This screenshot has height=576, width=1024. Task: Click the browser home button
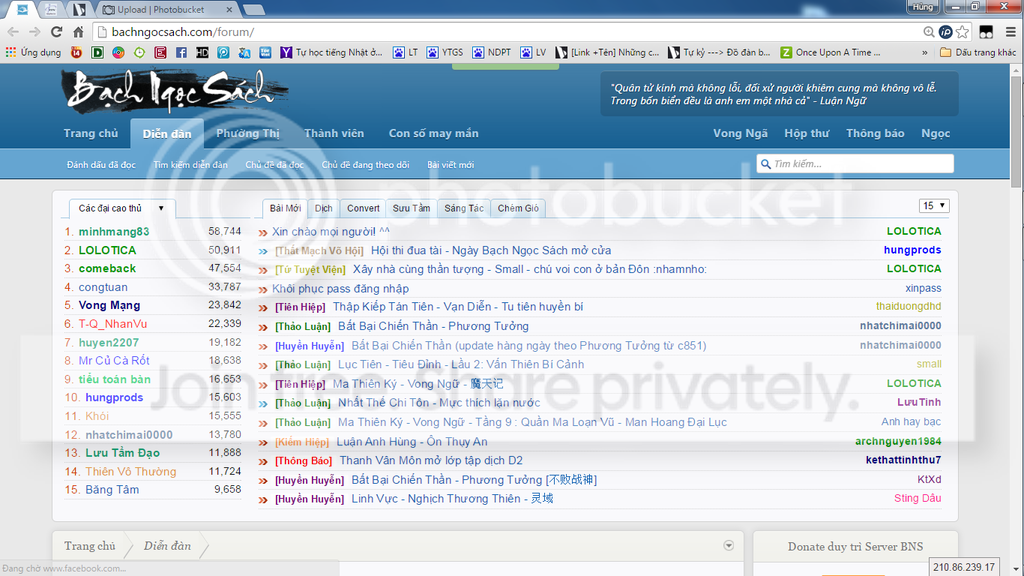click(79, 32)
